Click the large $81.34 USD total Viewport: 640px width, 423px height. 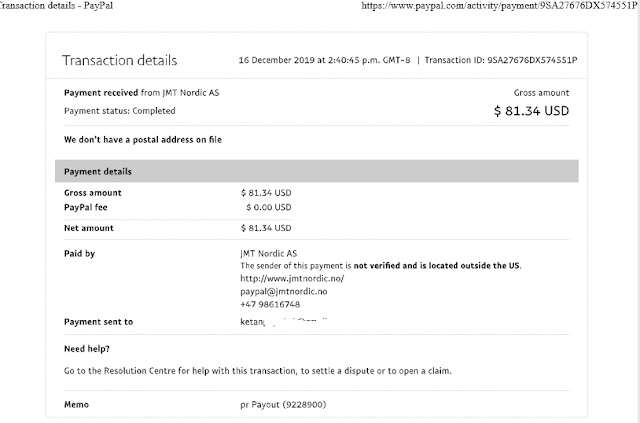click(x=531, y=111)
